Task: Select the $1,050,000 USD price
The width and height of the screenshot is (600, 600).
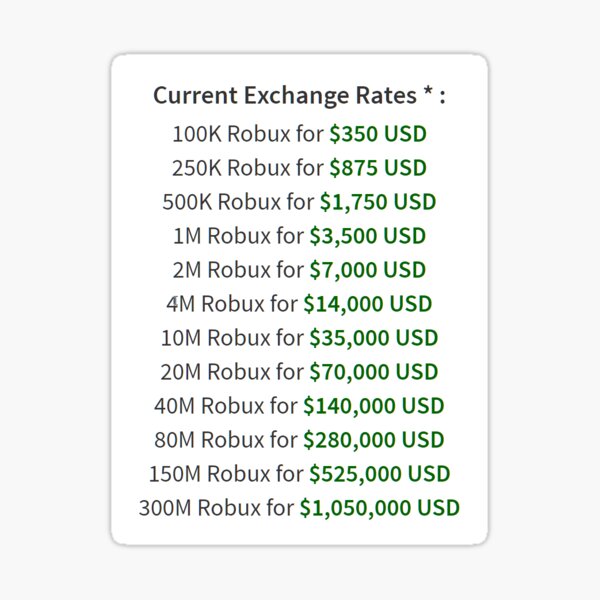Action: pos(379,508)
